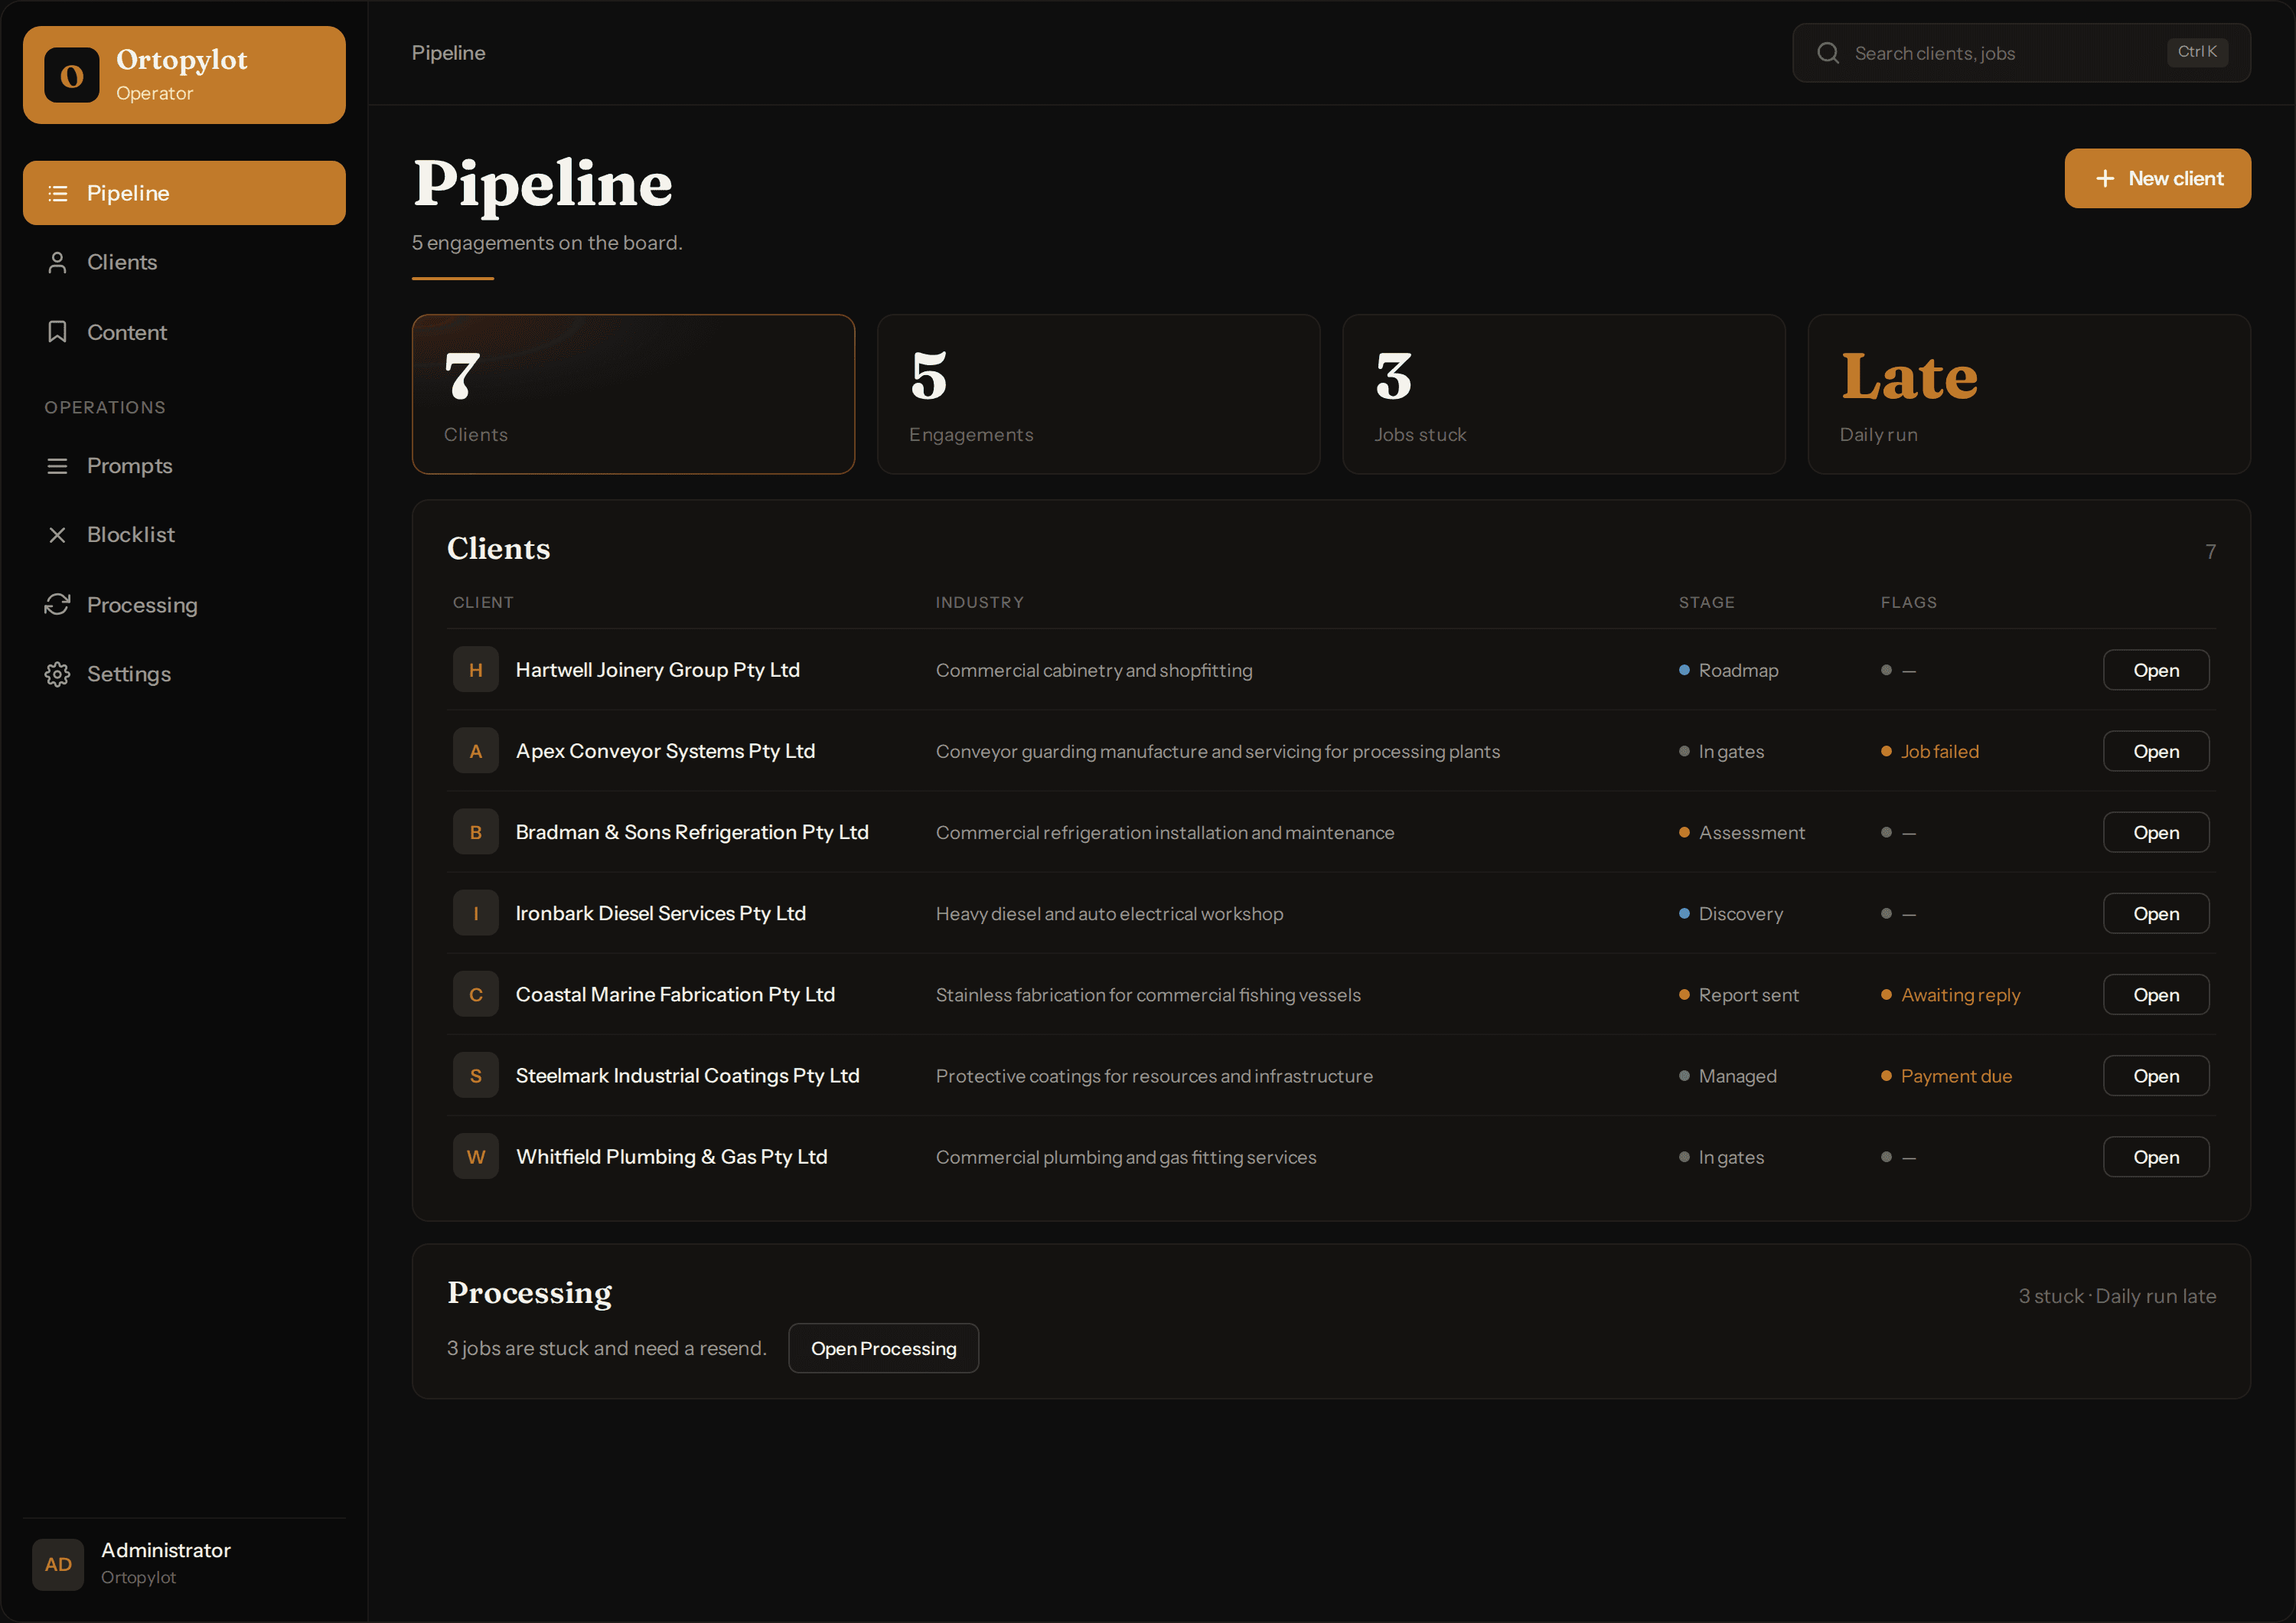Create a client with New client button

(x=2158, y=178)
